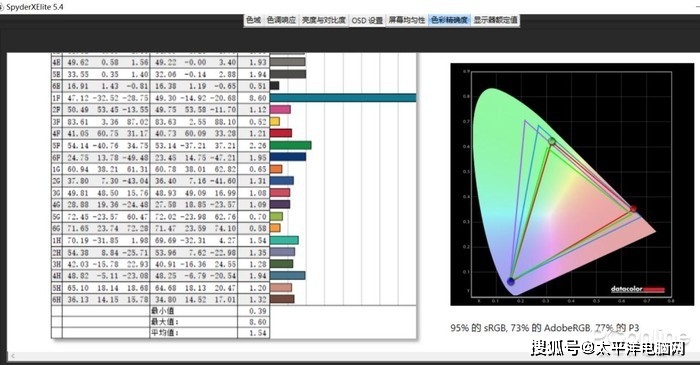Click the orange 1G color bar
The height and width of the screenshot is (365, 700).
pos(276,169)
